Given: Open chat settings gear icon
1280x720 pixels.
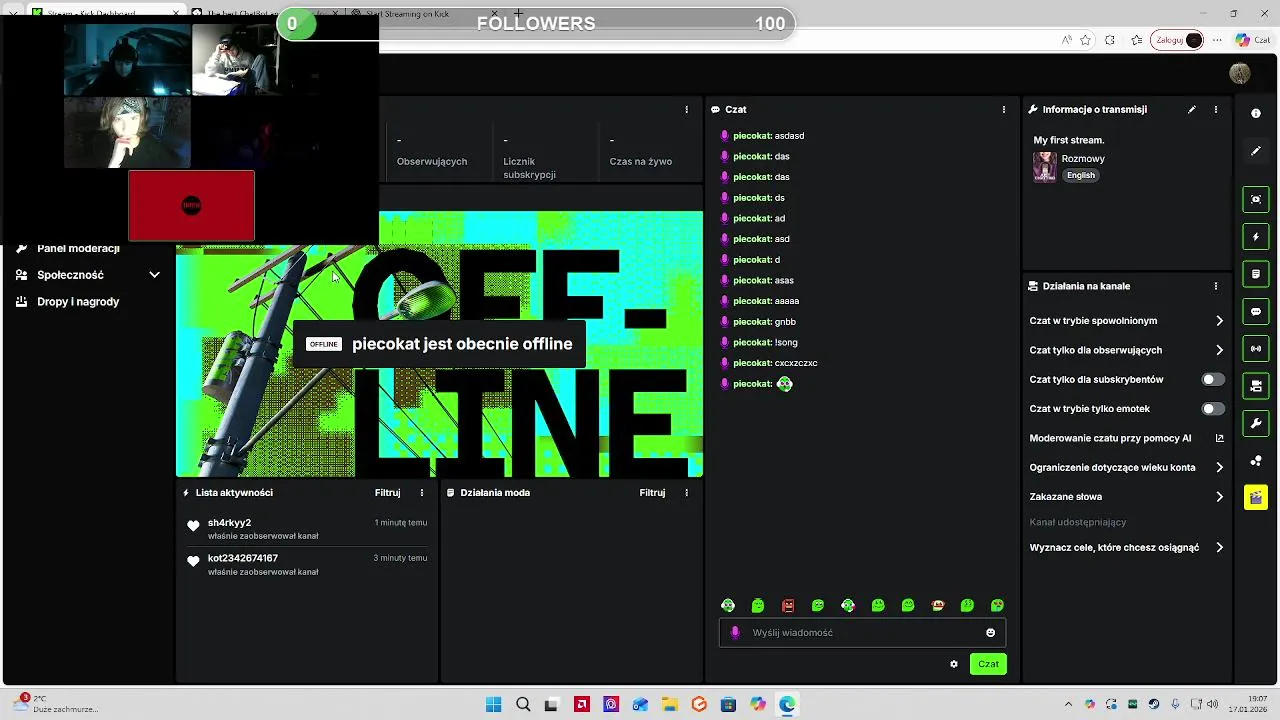Looking at the screenshot, I should pos(953,664).
